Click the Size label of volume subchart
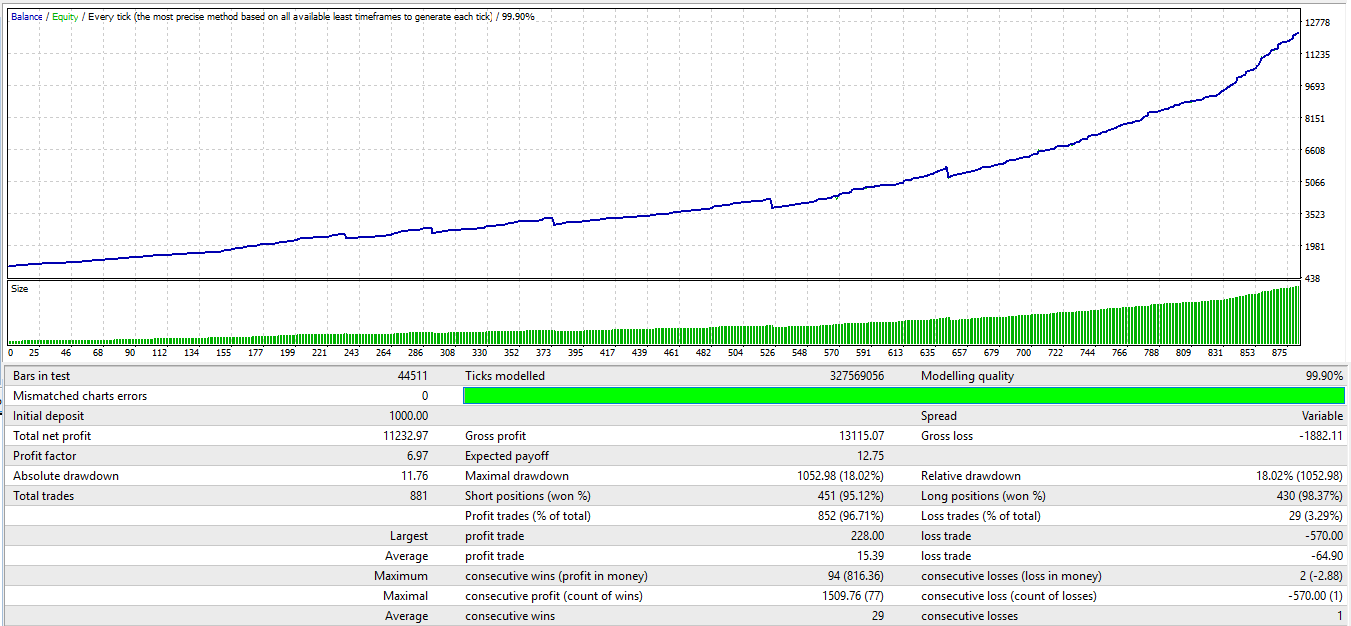The height and width of the screenshot is (626, 1351). click(x=20, y=289)
